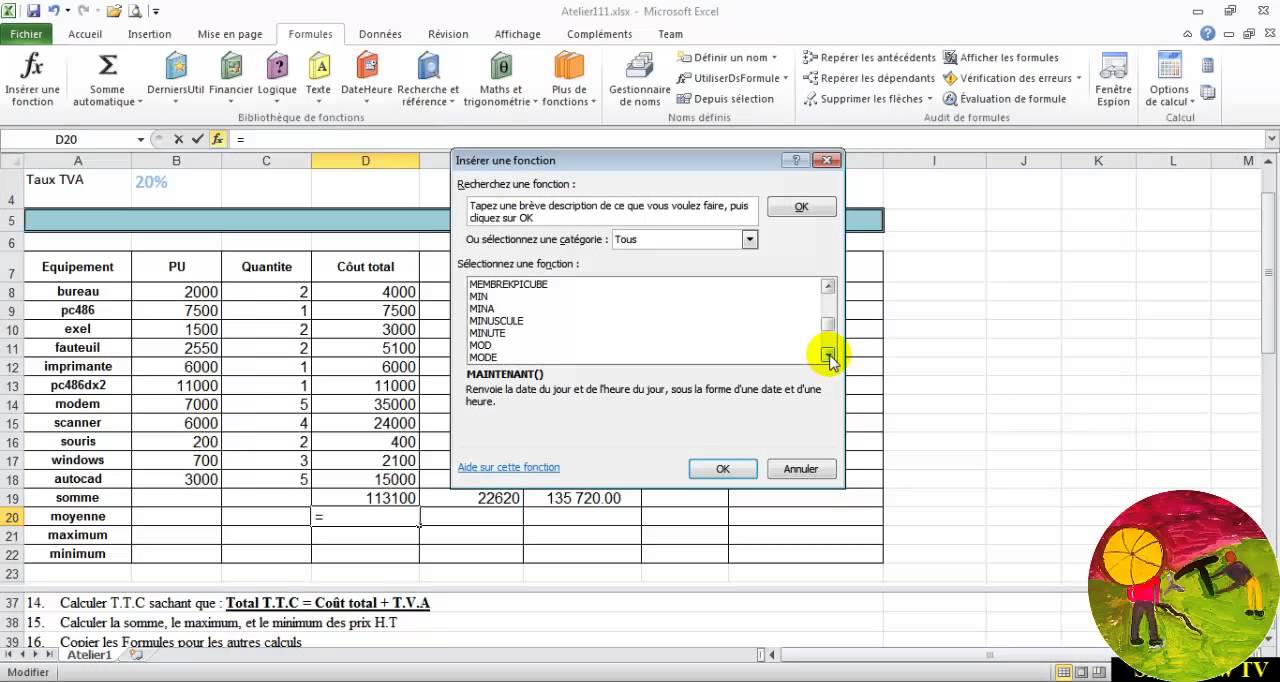1280x682 pixels.
Task: Click Calculer maintenant calculator icon
Action: (x=1207, y=66)
